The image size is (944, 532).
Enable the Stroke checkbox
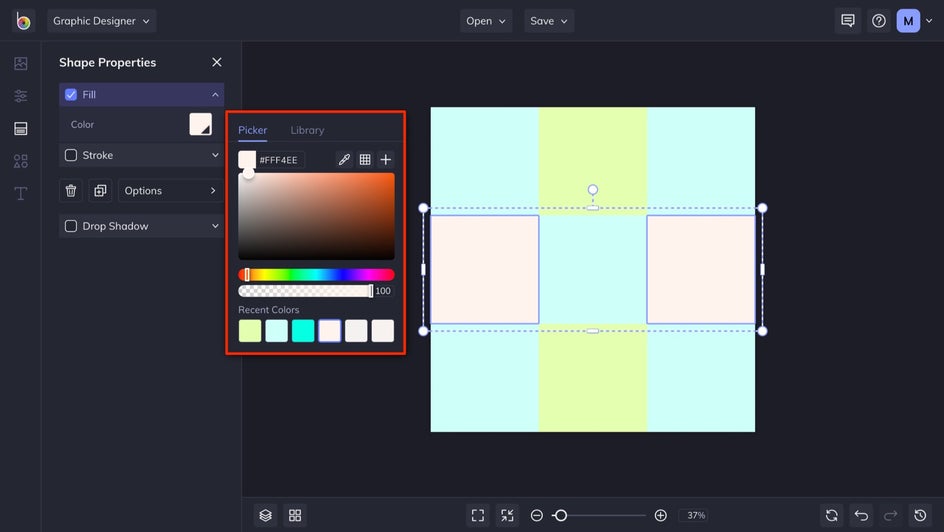click(x=71, y=156)
